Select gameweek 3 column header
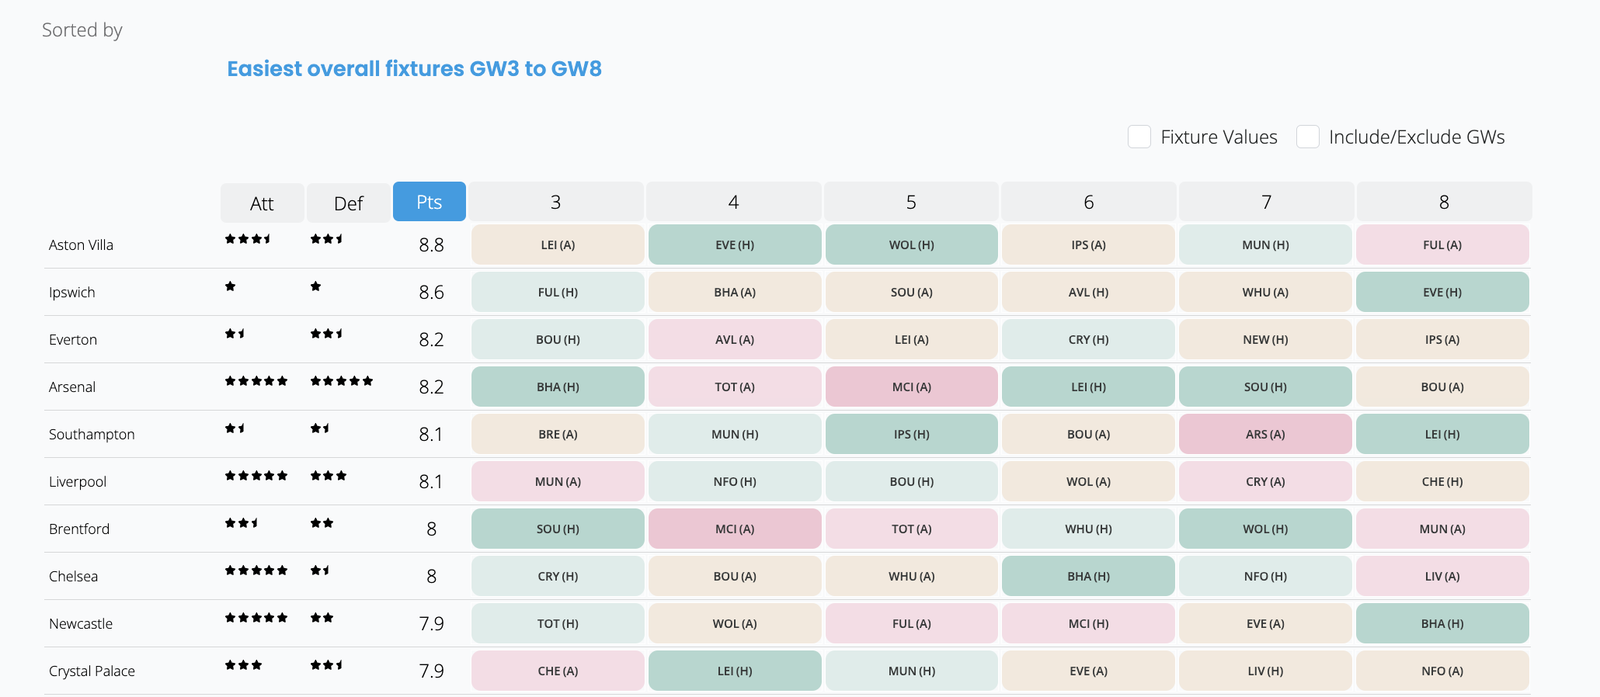 pyautogui.click(x=556, y=202)
